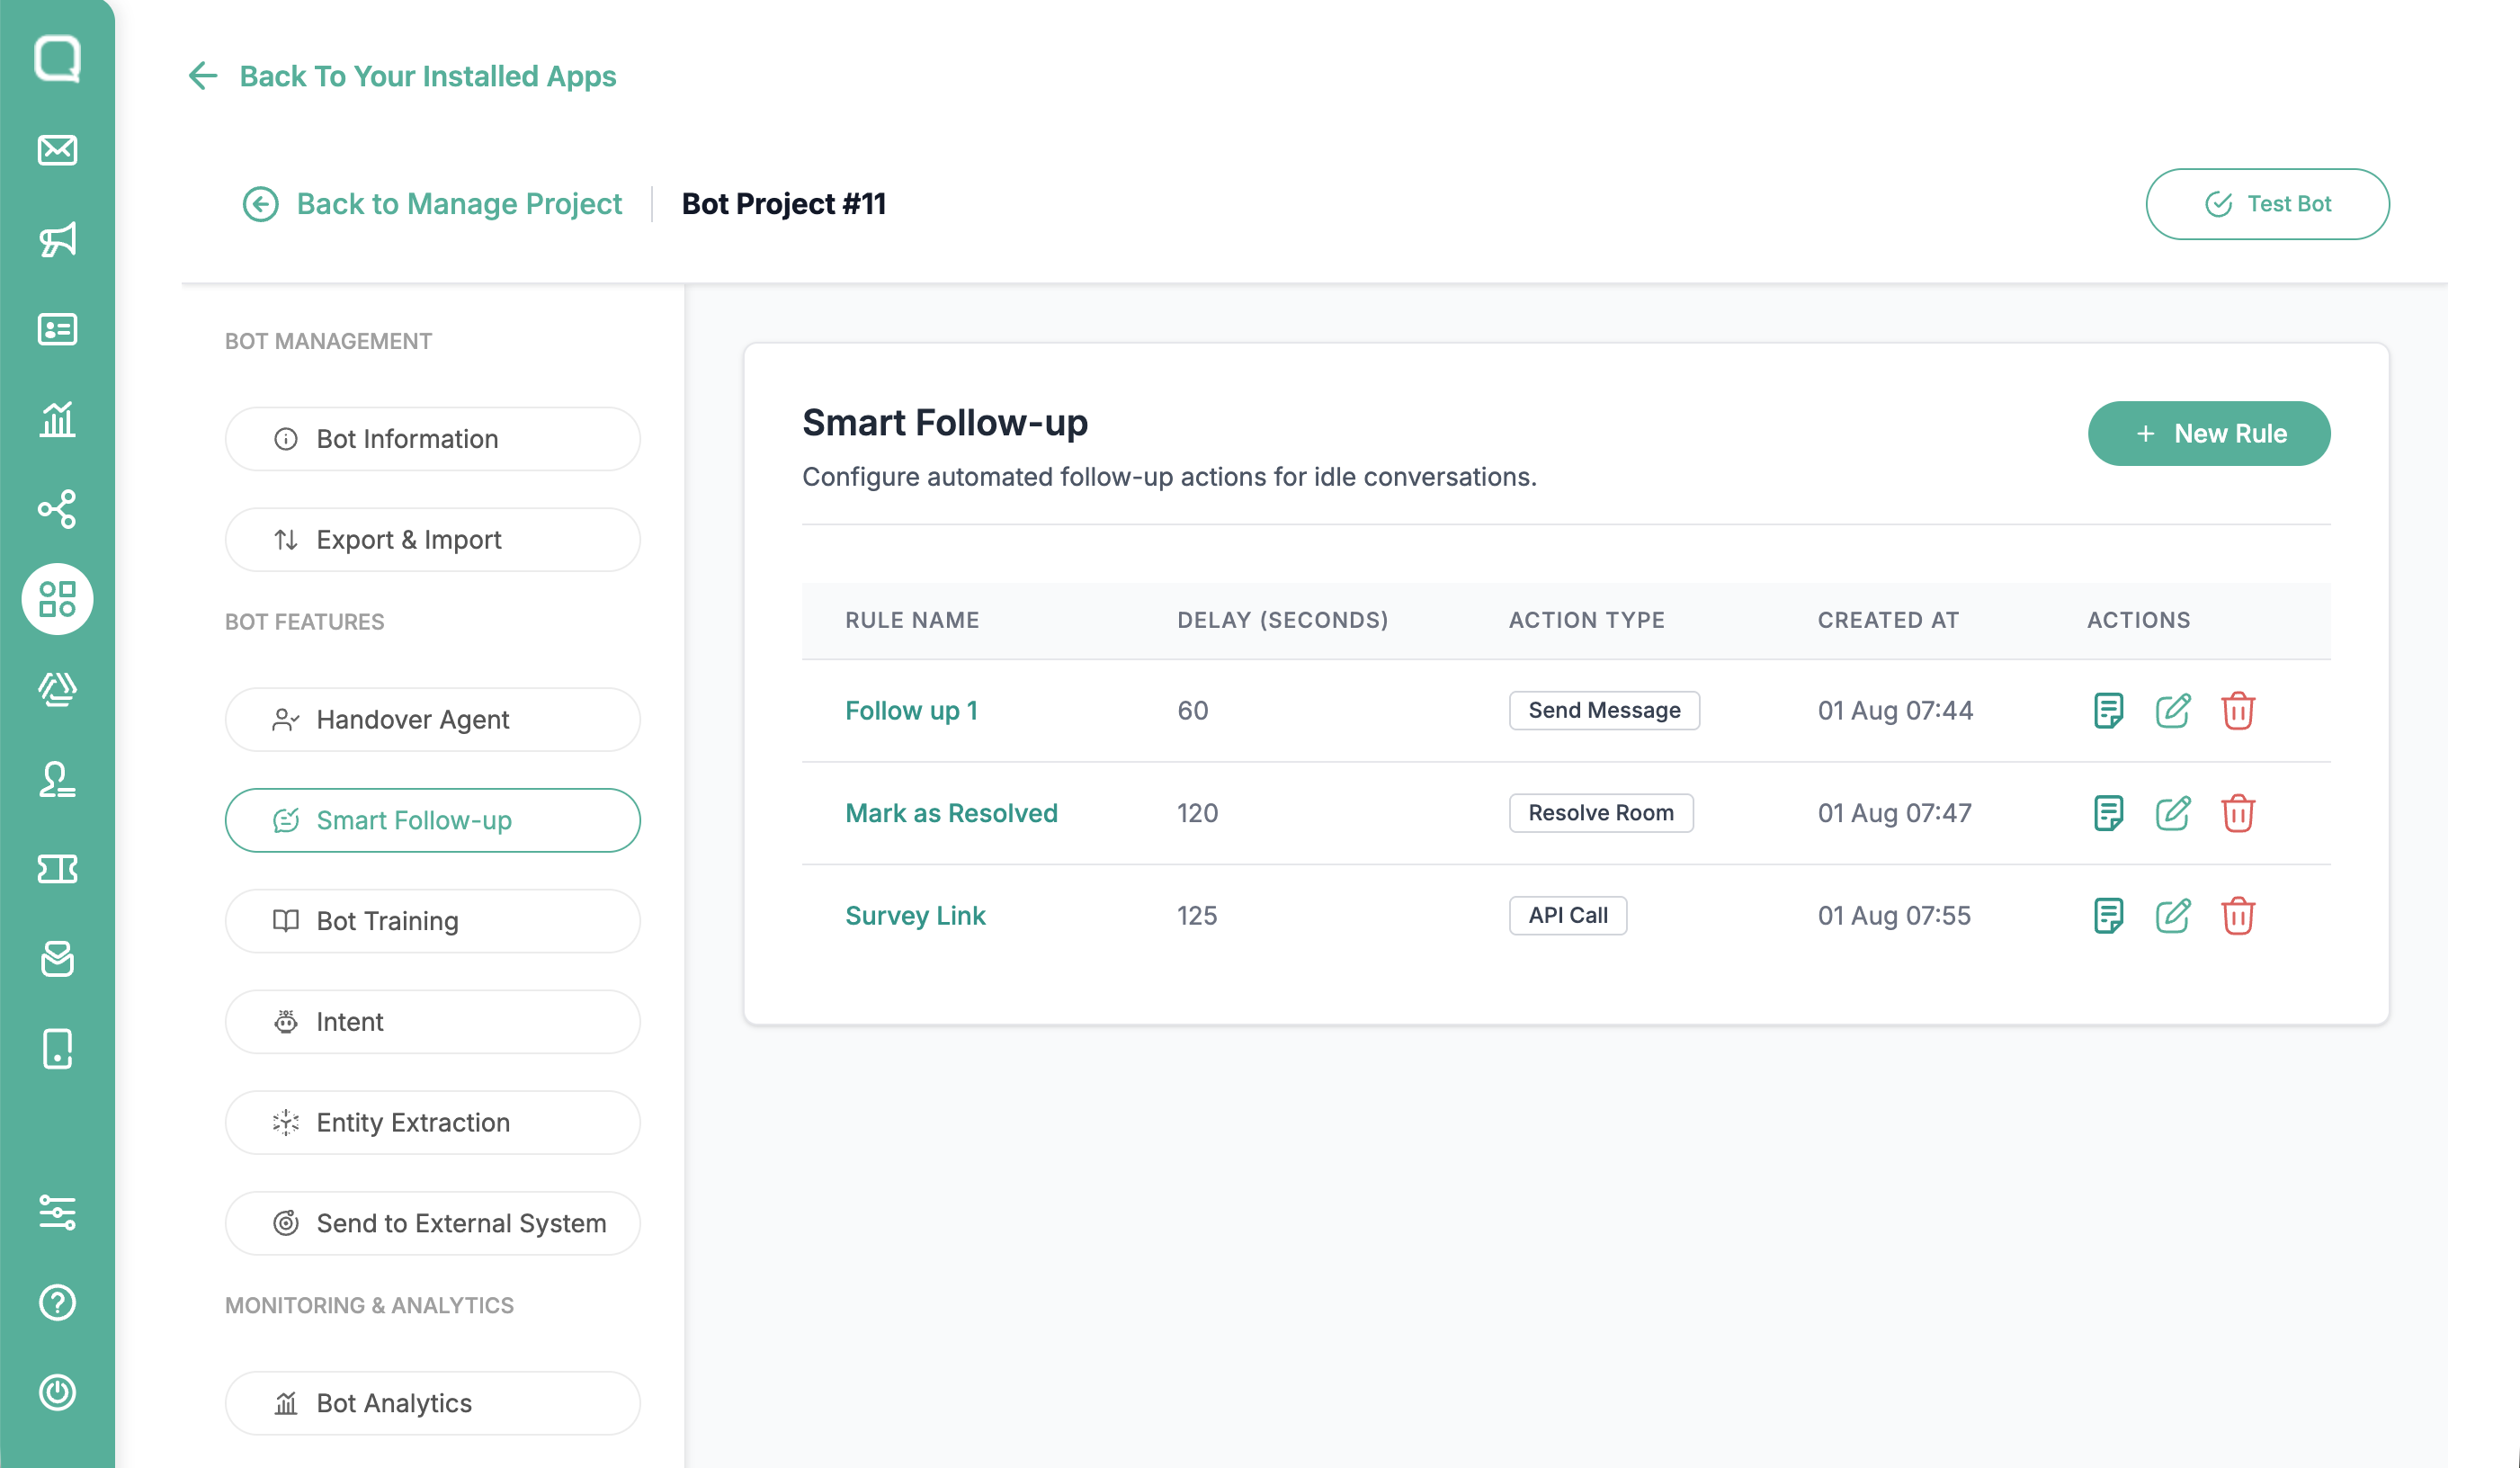
Task: Open the Mark as Resolved rule link
Action: click(x=951, y=813)
